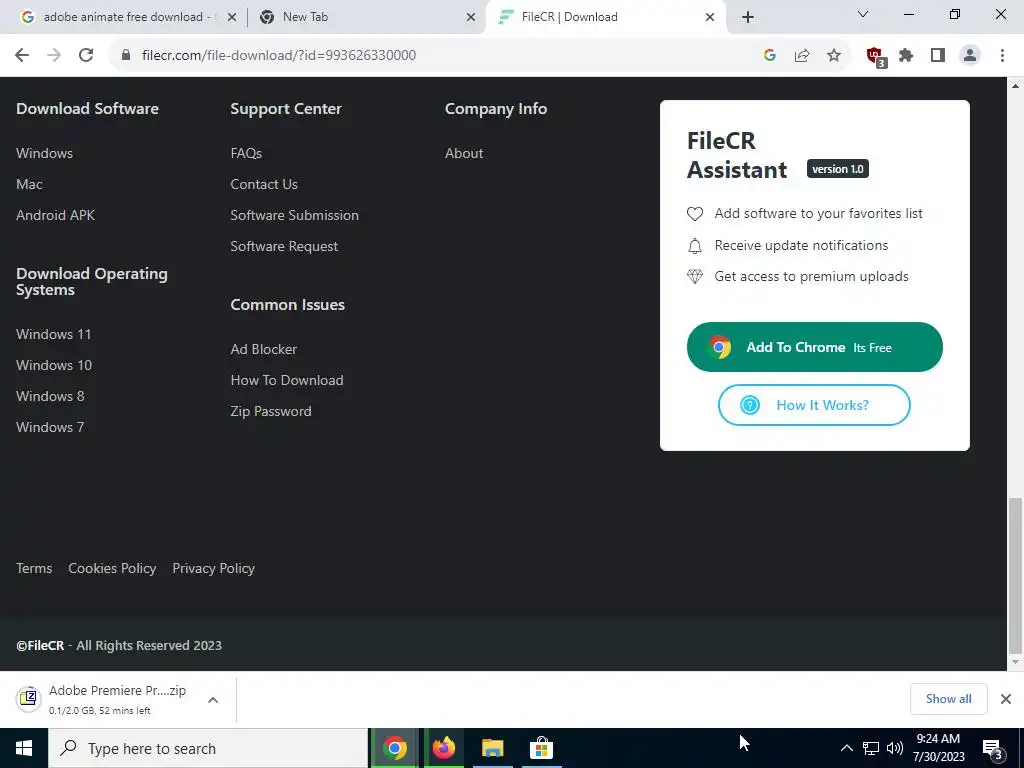
Task: Open the Windows 10 download link
Action: click(x=54, y=365)
